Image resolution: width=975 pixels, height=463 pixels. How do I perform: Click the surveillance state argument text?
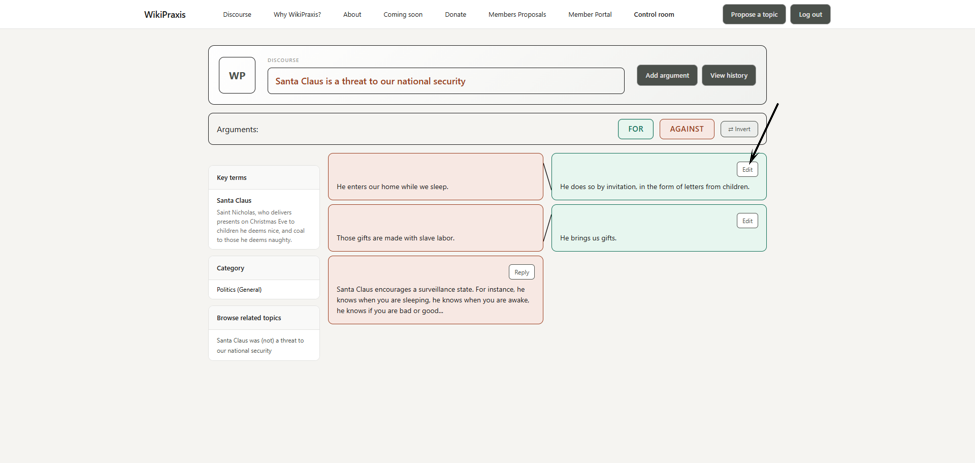(x=433, y=300)
